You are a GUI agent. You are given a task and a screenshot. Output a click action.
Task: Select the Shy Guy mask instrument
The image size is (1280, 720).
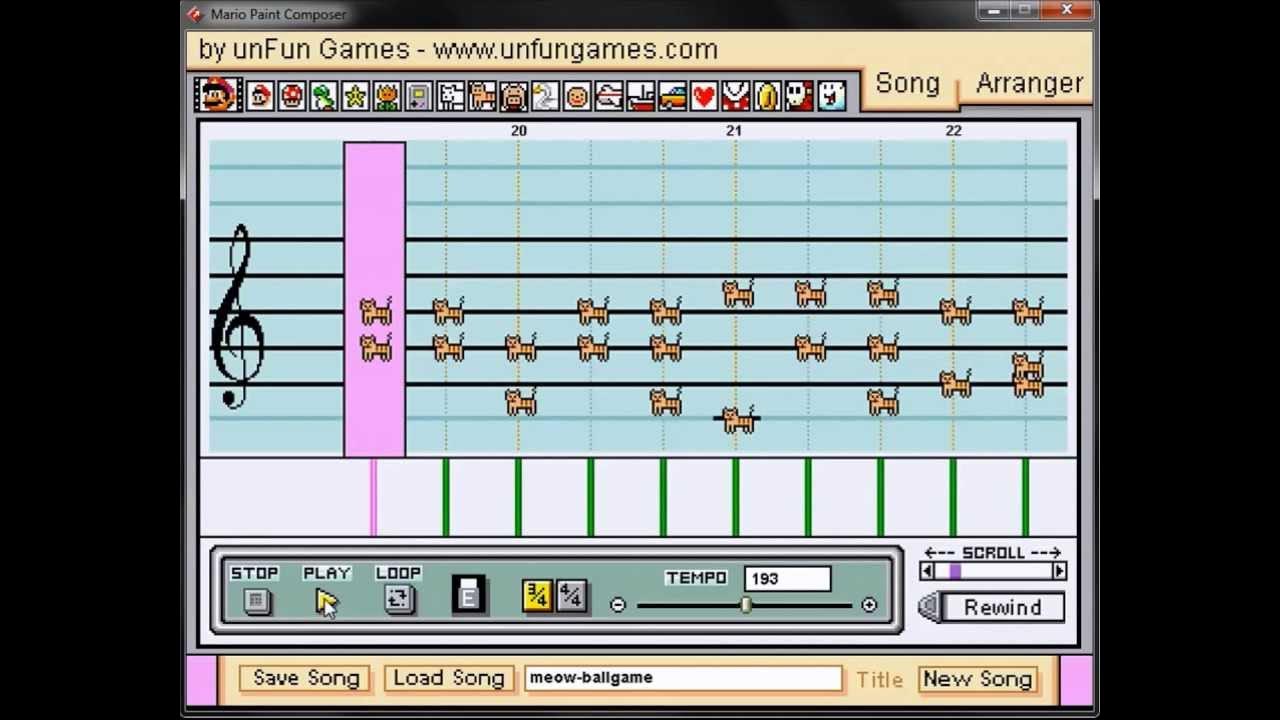pyautogui.click(x=798, y=96)
